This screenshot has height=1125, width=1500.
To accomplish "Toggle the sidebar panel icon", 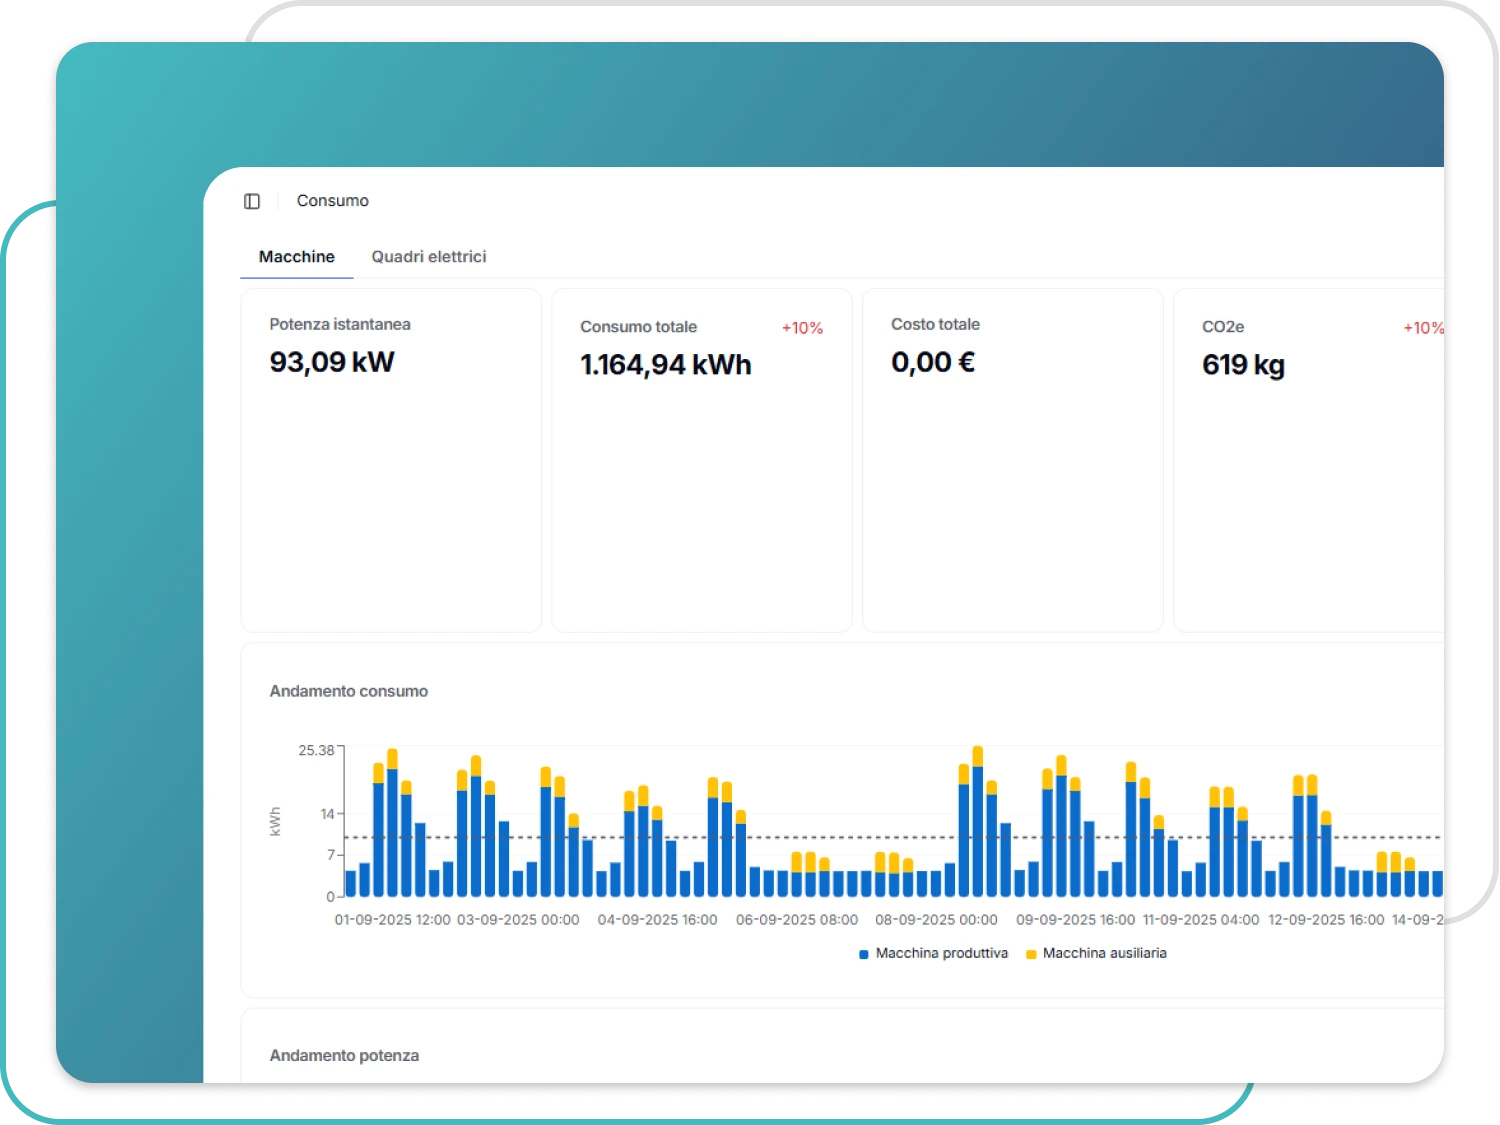I will tap(252, 201).
